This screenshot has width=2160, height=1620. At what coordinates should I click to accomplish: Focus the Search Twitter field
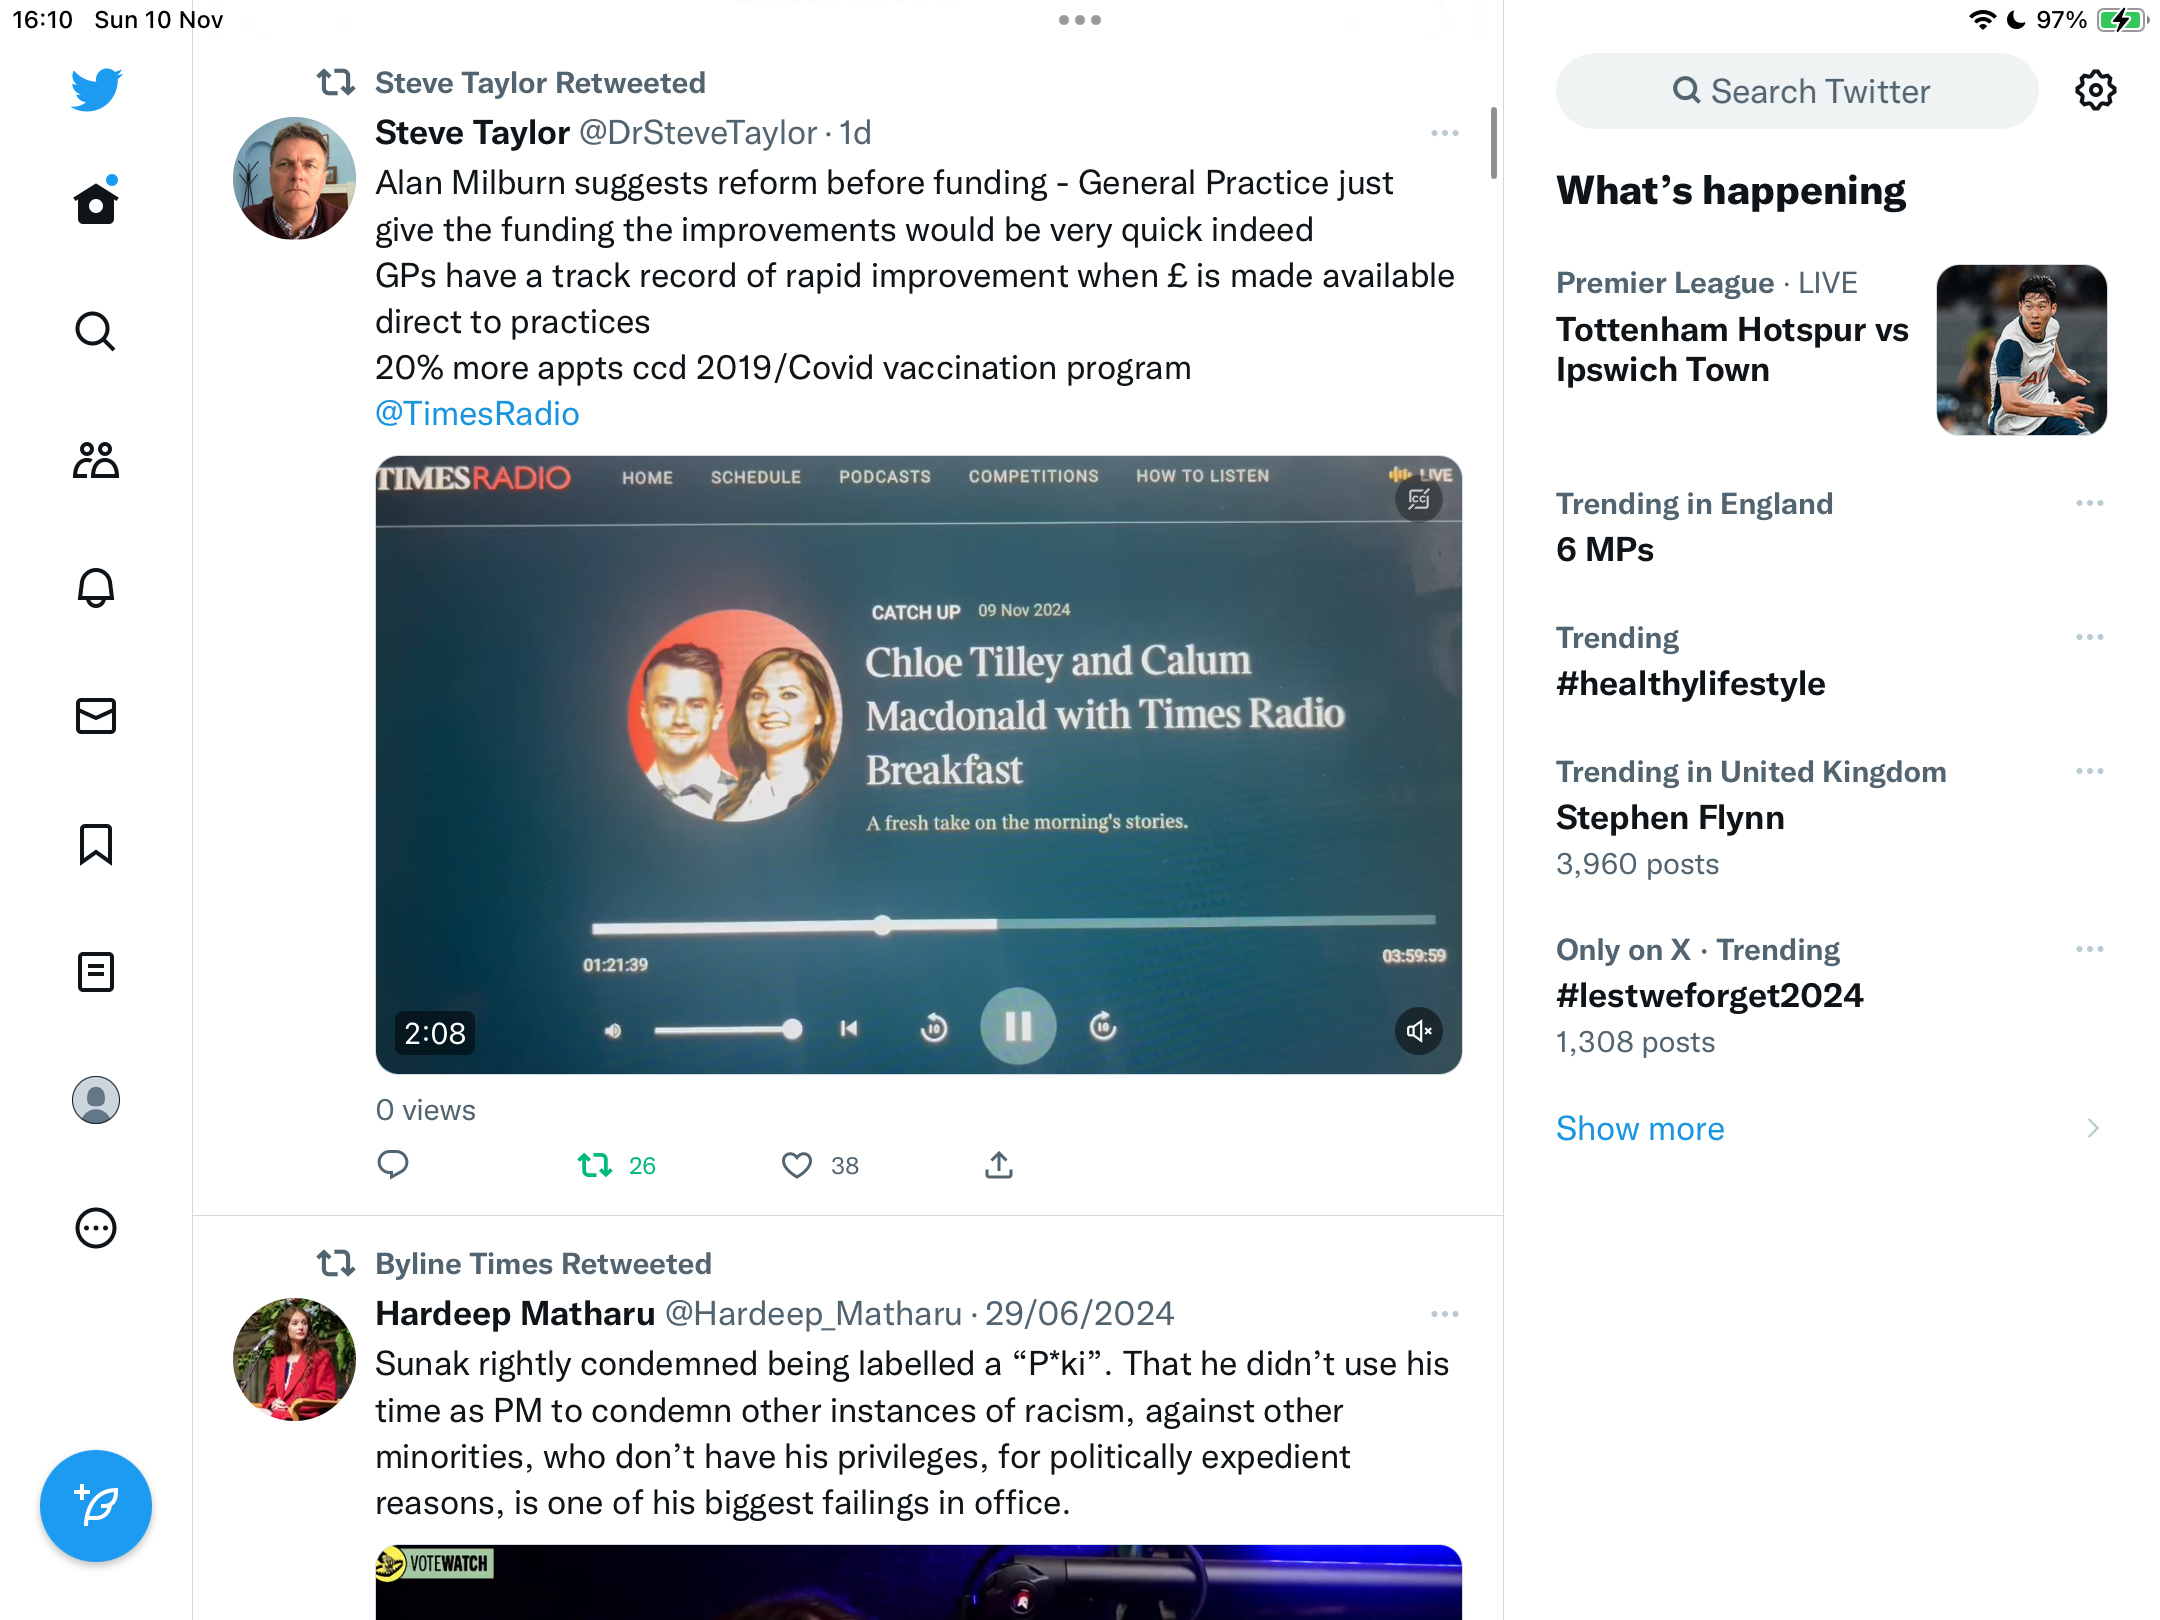click(1797, 91)
